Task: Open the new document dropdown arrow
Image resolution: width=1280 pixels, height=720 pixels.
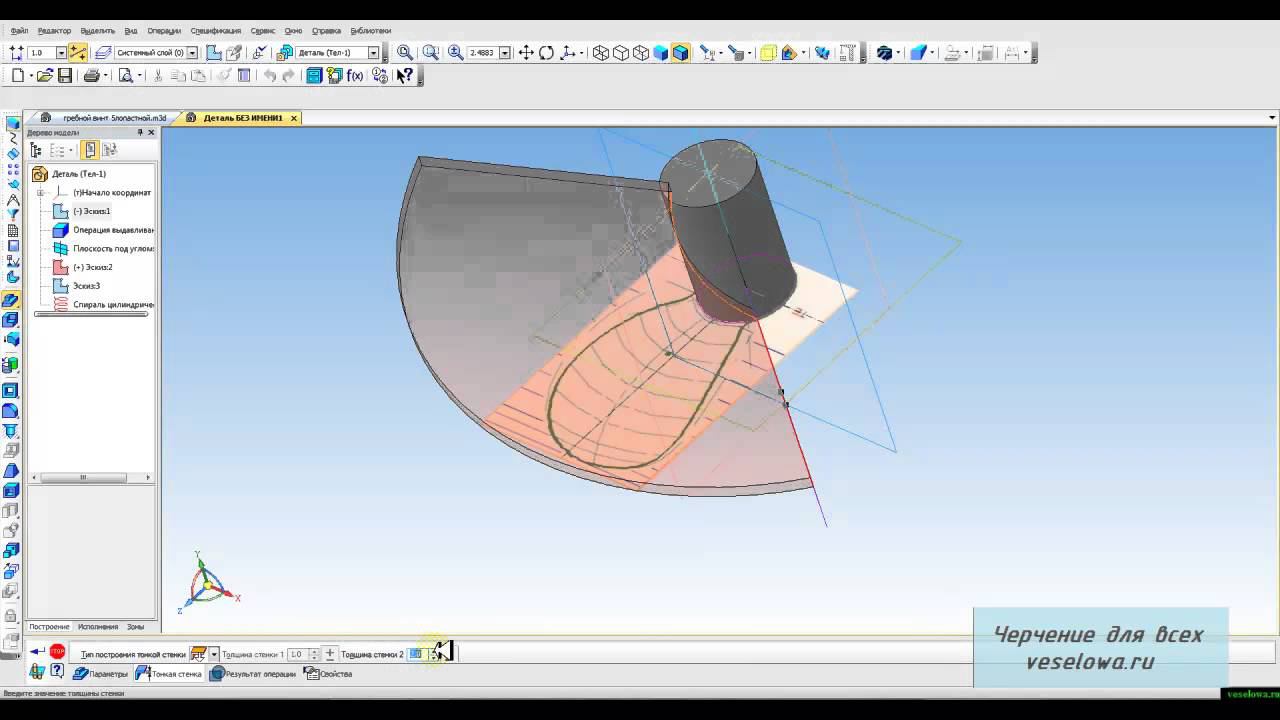Action: coord(30,76)
